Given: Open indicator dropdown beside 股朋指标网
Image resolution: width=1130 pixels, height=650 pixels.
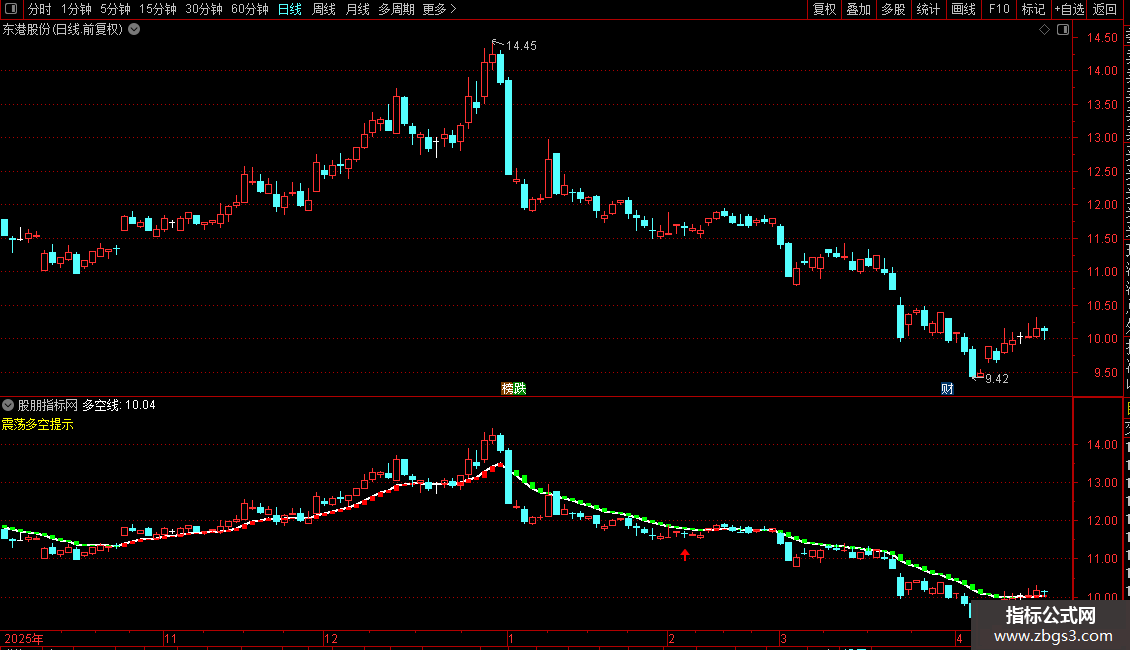Looking at the screenshot, I should (8, 405).
